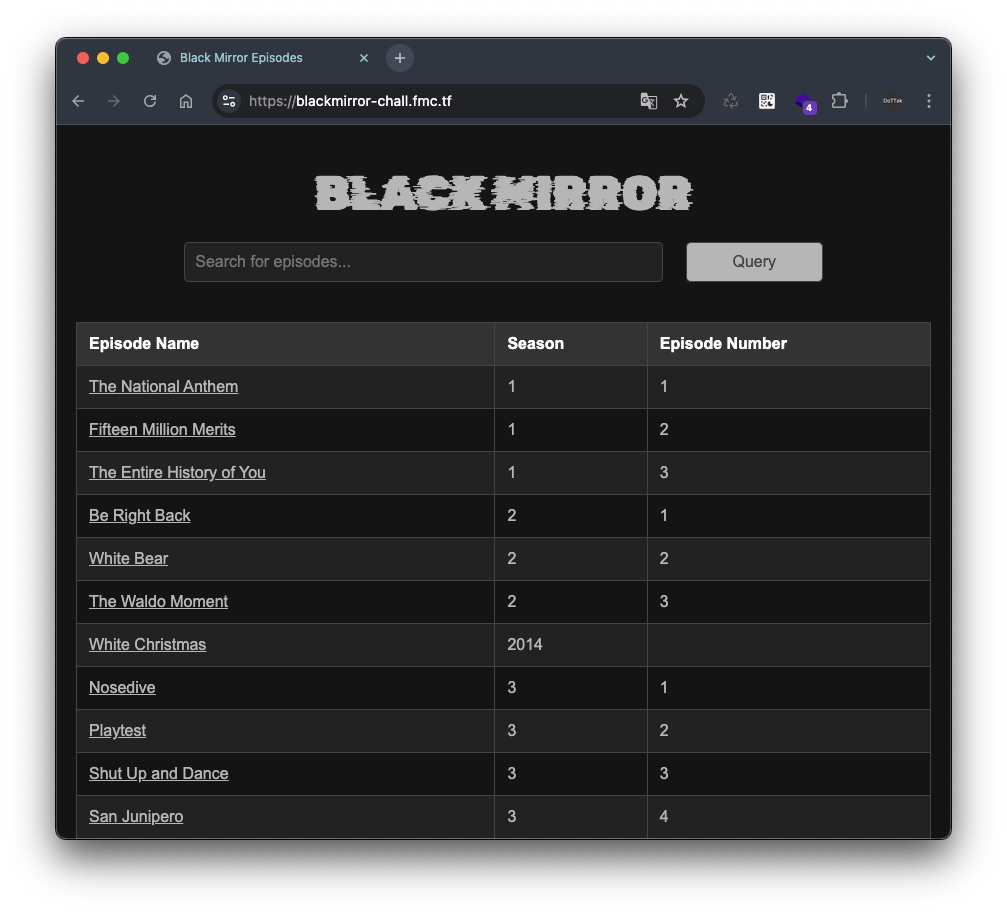Open The Waldo Moment link
Viewport: 1007px width, 913px height.
coord(158,602)
